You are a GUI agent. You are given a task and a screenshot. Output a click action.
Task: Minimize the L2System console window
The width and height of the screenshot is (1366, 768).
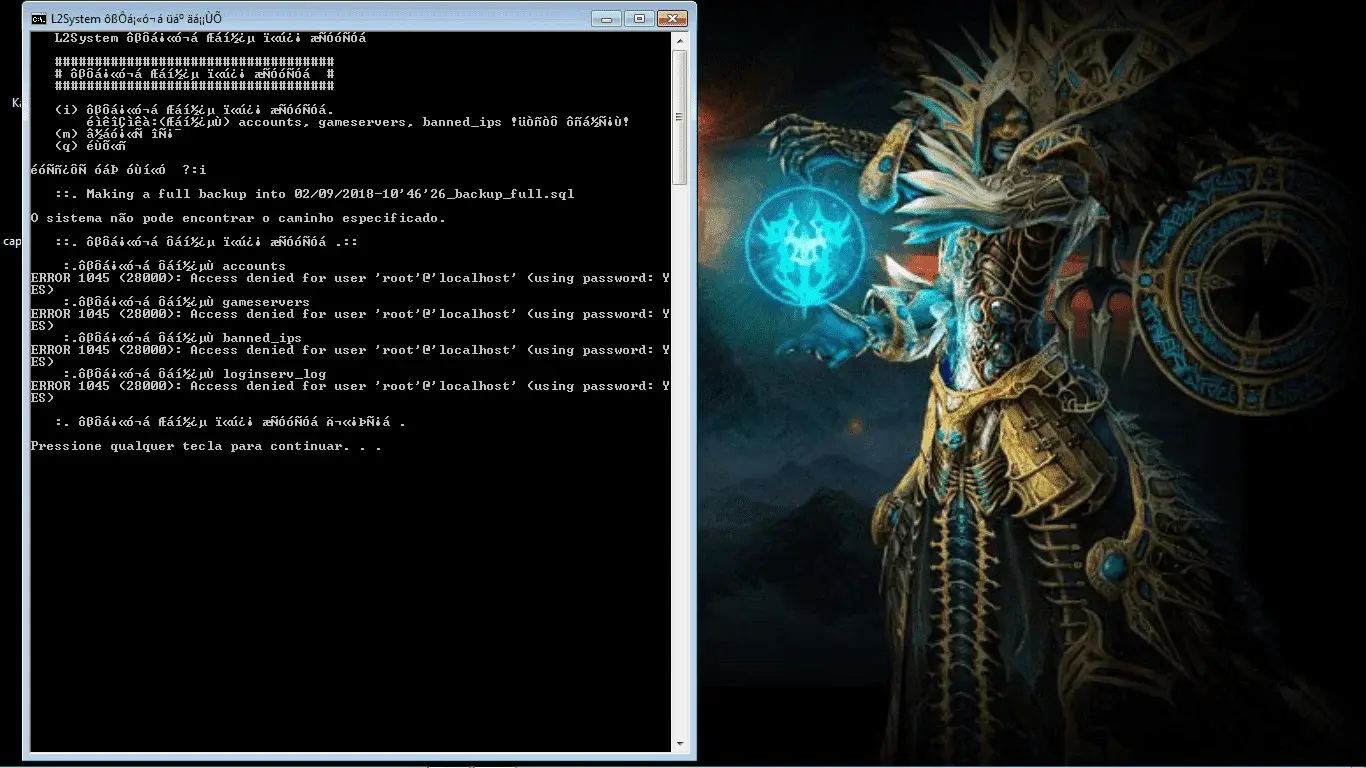pyautogui.click(x=606, y=18)
